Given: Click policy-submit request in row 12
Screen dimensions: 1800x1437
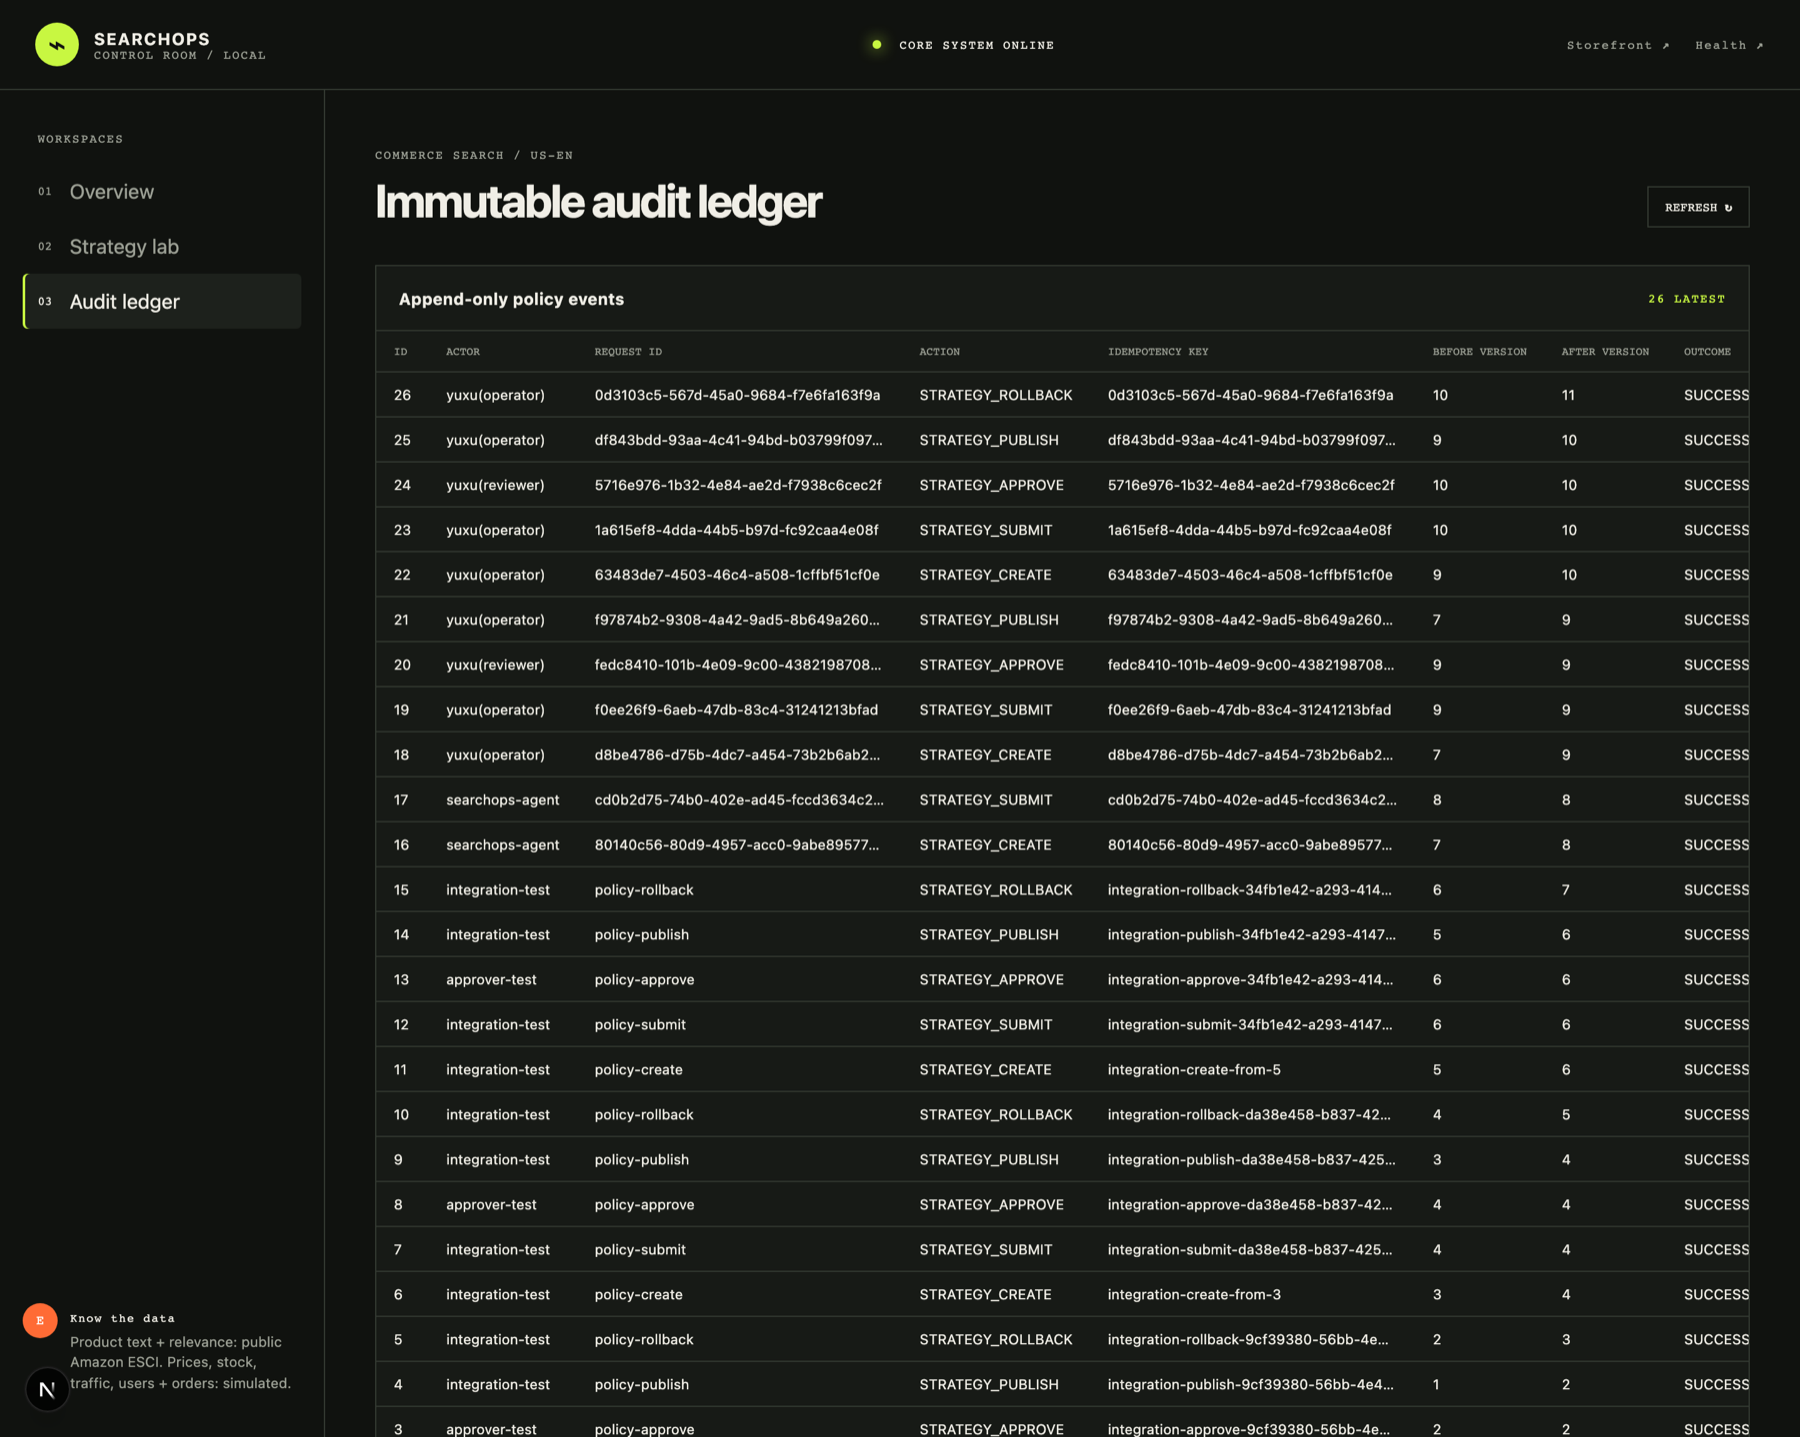Looking at the screenshot, I should click(640, 1025).
